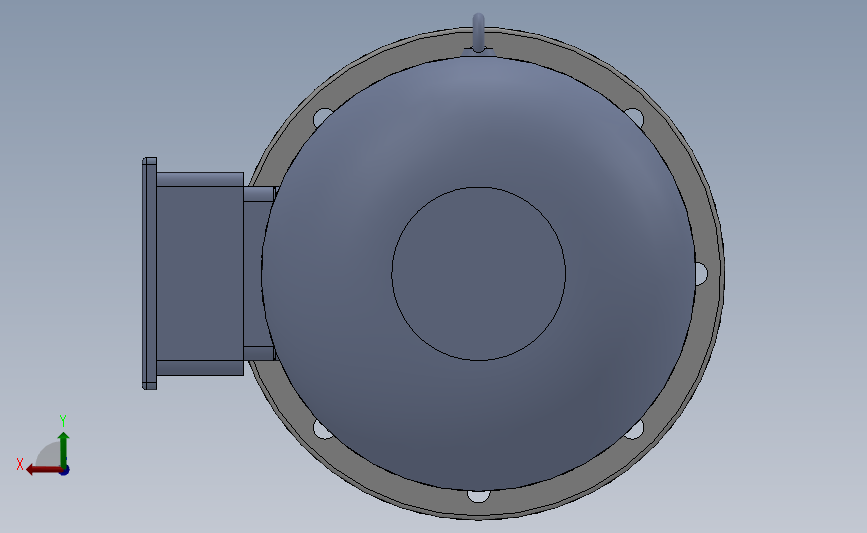Click the red X axis arrow of the triad
867x533 pixels.
click(43, 470)
